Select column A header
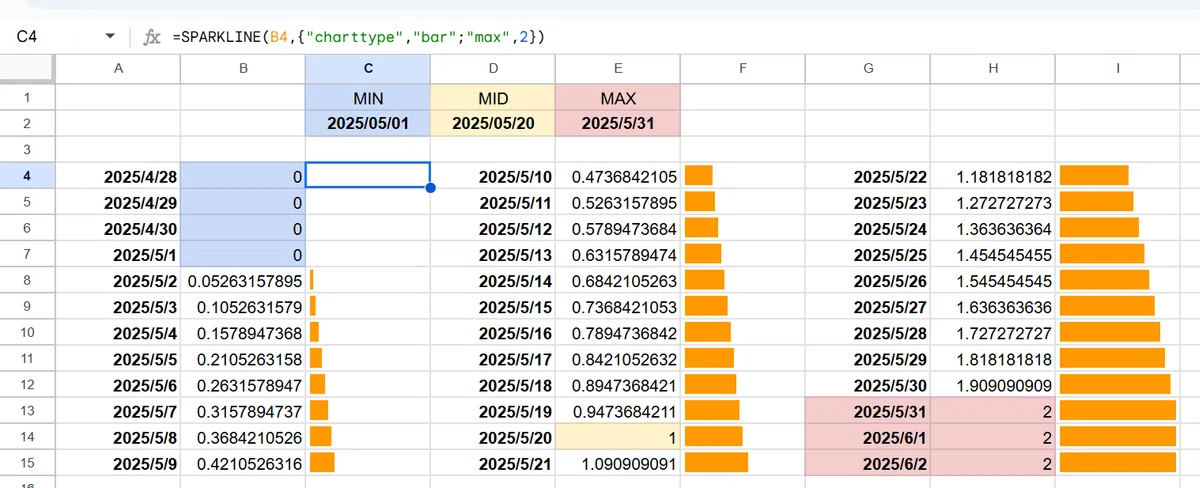 point(118,68)
